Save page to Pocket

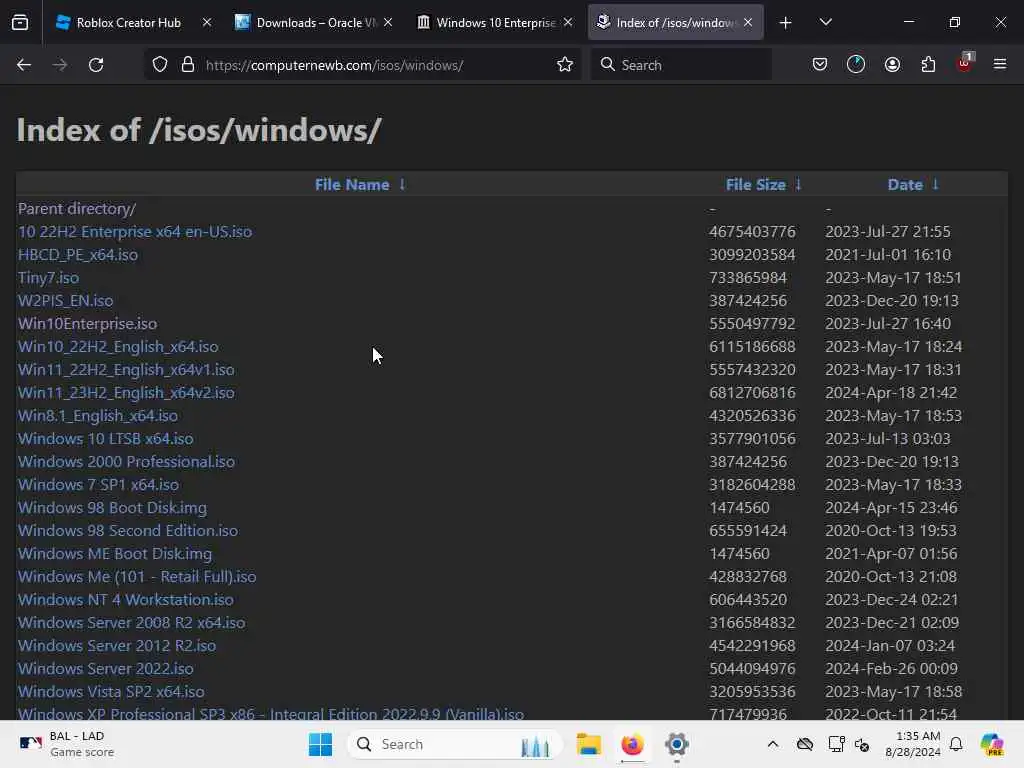[820, 65]
